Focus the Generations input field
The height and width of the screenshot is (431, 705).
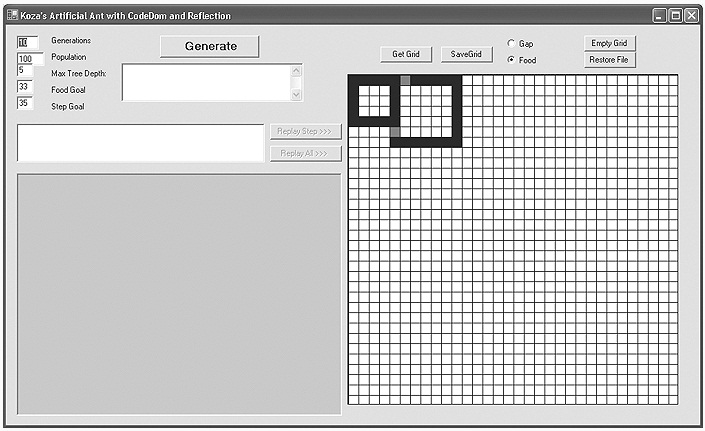pos(28,42)
